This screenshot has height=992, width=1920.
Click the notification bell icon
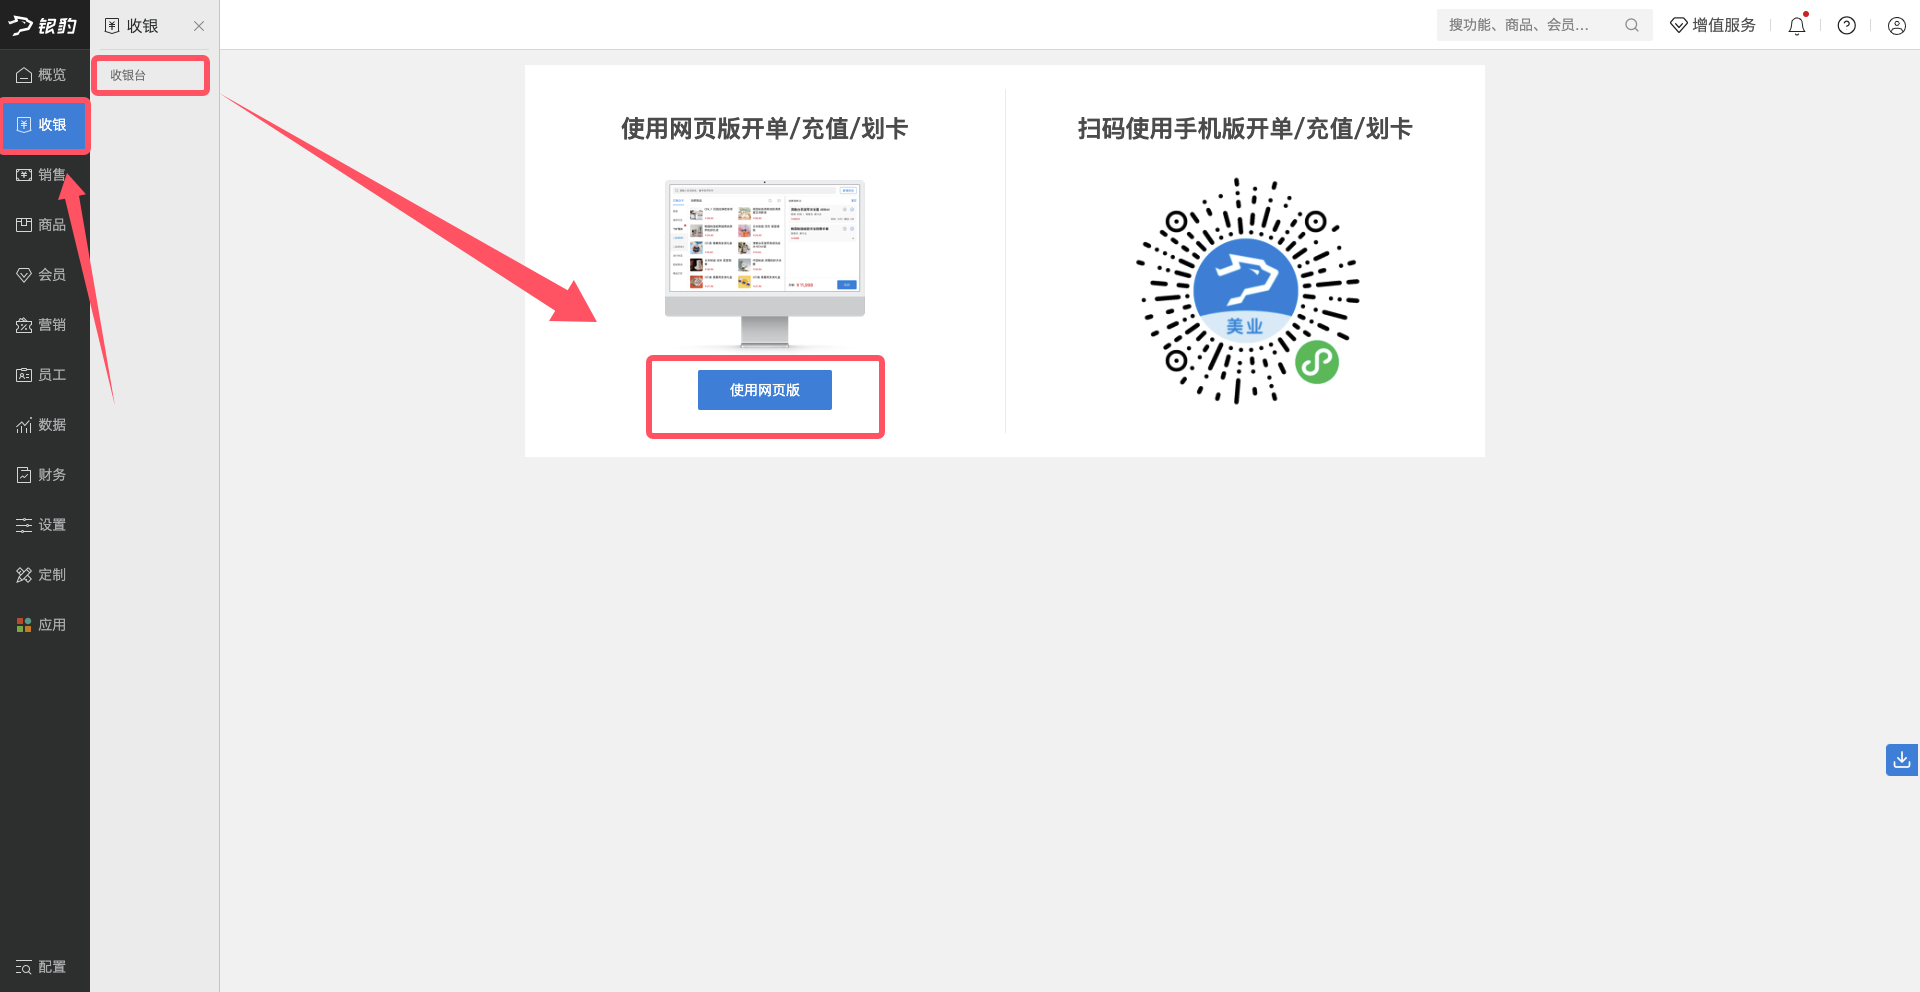[1797, 25]
